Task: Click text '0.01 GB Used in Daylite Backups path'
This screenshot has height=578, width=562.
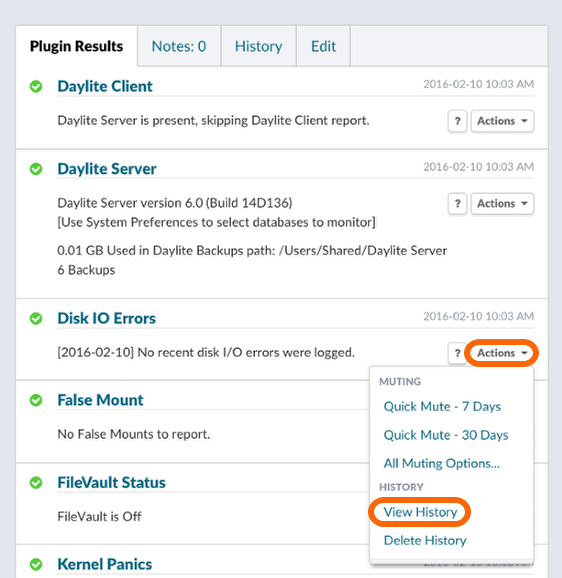Action: [x=166, y=251]
